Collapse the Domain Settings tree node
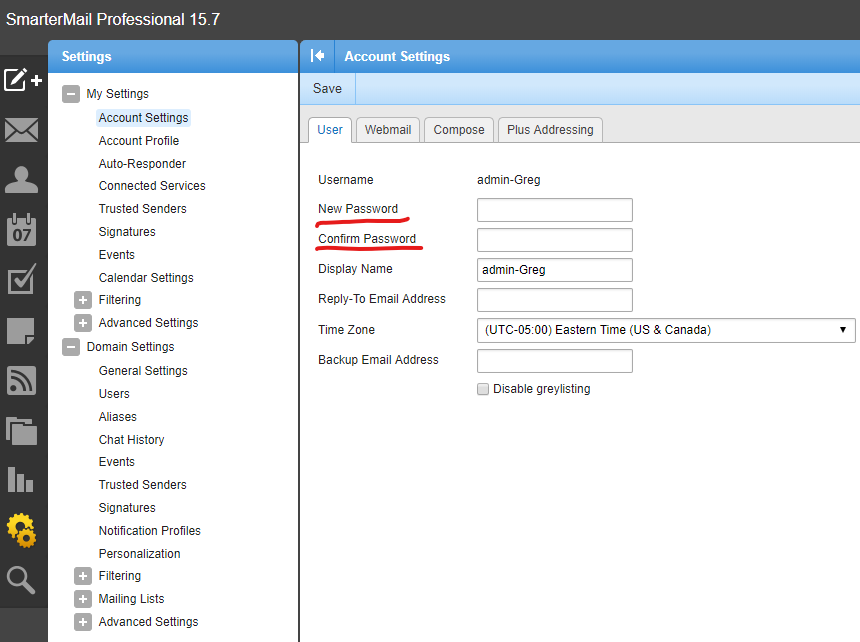Image resolution: width=860 pixels, height=642 pixels. point(71,347)
